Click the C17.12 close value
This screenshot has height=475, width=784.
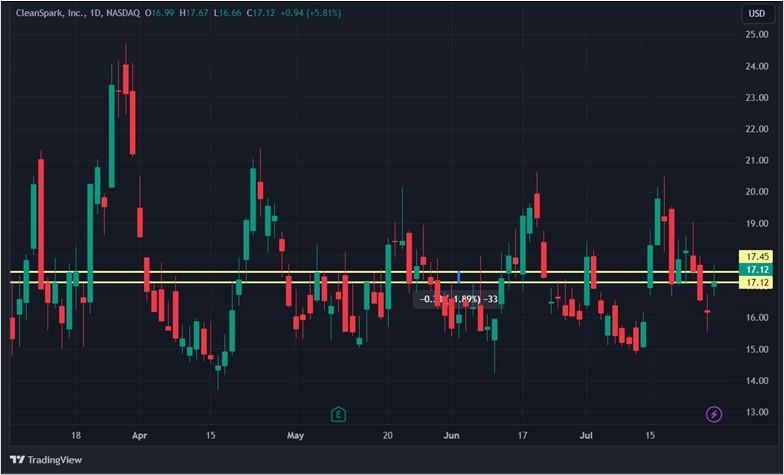pyautogui.click(x=261, y=13)
